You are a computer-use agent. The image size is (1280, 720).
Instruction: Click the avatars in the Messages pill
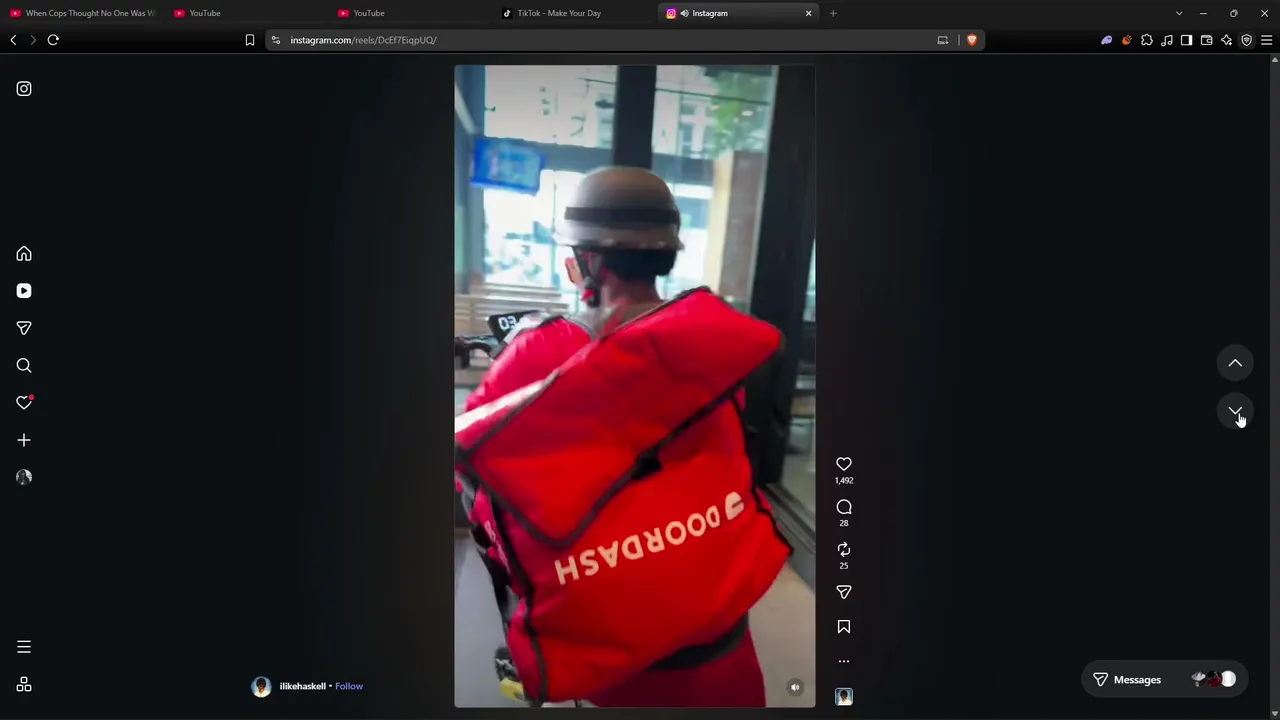1214,680
